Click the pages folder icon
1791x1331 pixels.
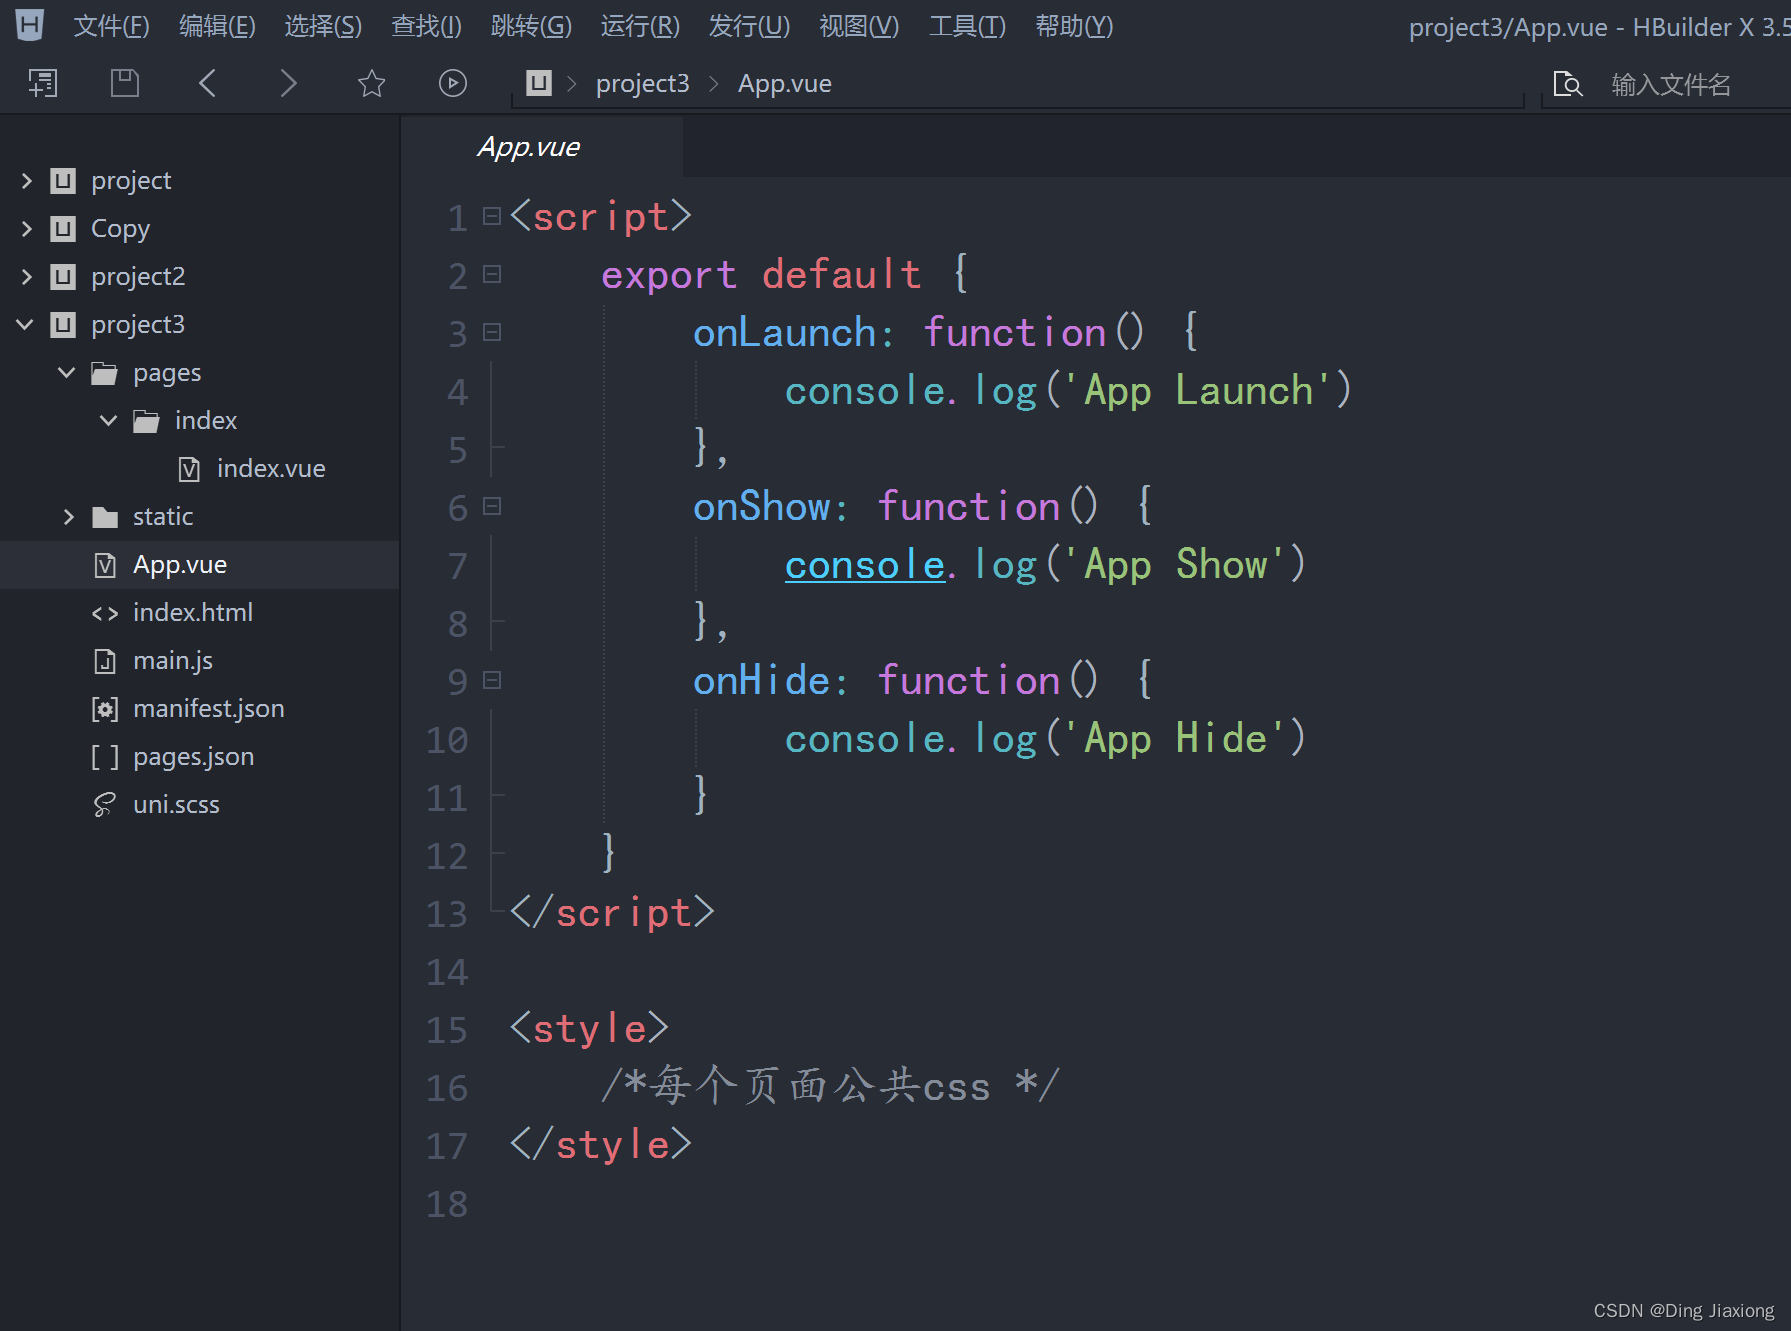[105, 373]
